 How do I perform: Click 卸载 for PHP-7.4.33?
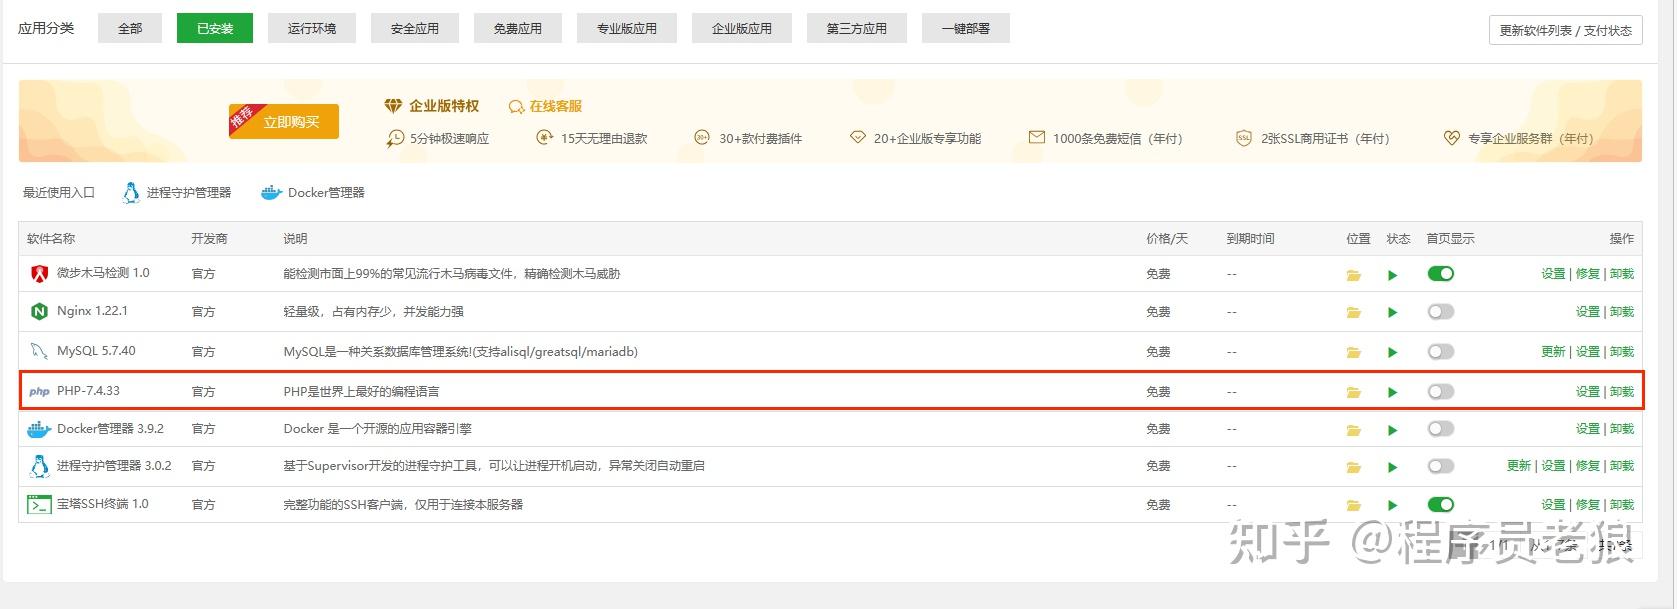1622,391
